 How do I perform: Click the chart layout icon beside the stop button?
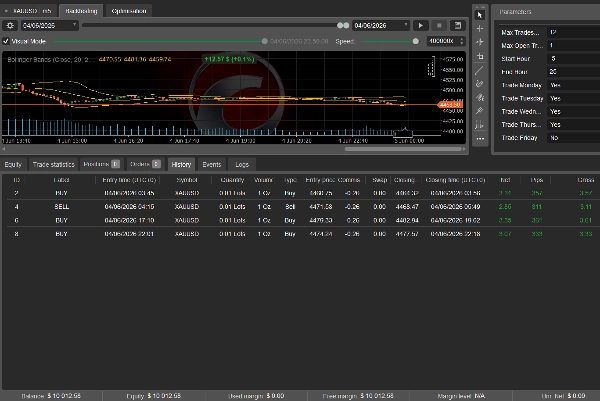457,26
